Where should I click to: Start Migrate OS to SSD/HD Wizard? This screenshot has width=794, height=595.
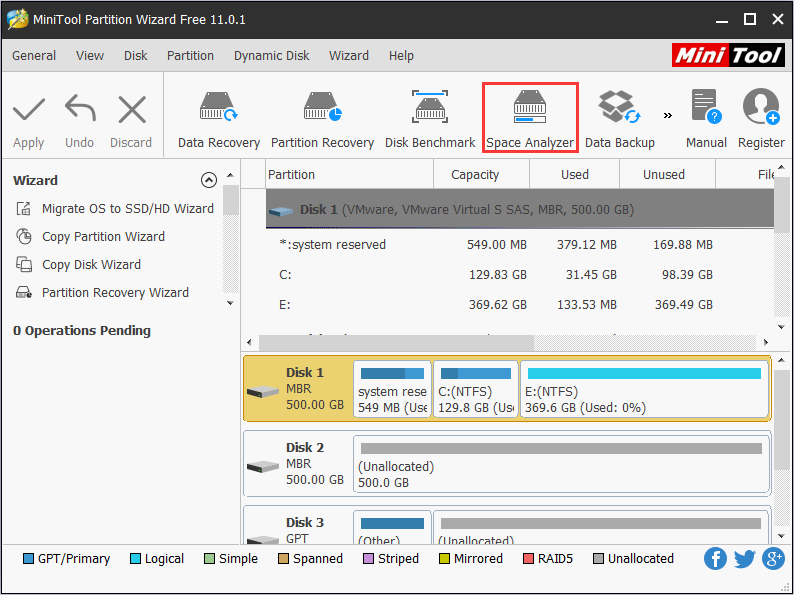tap(115, 209)
